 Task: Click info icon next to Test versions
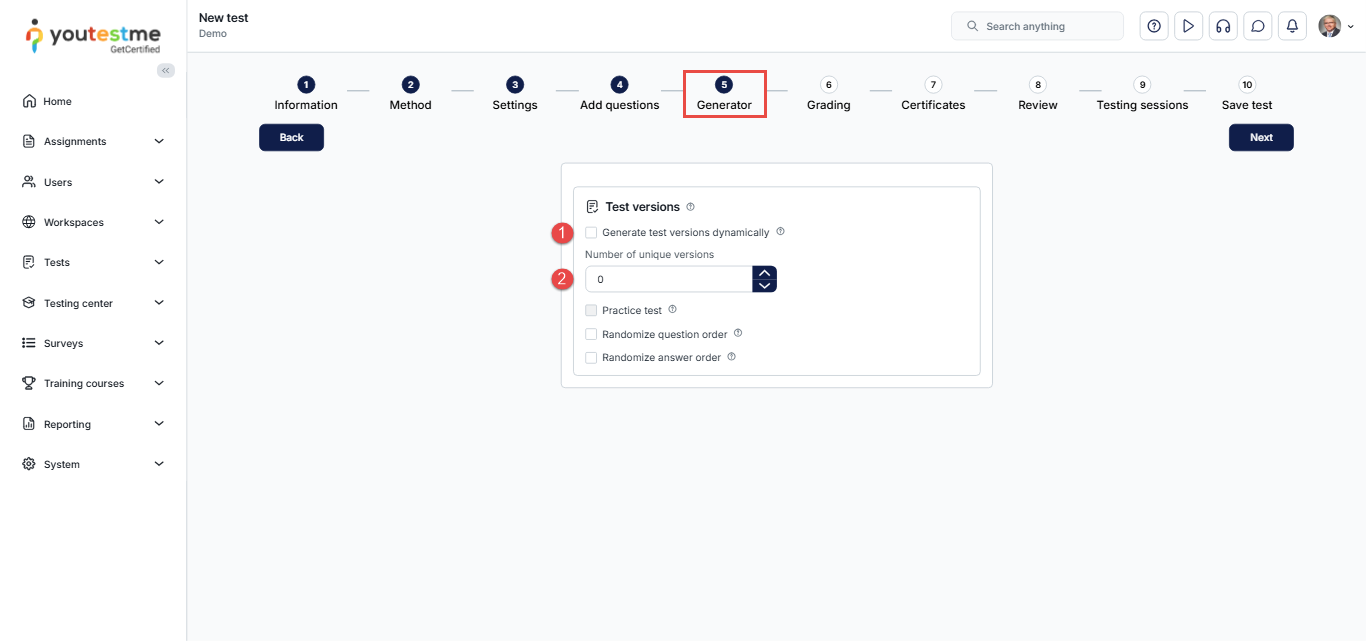[x=690, y=207]
